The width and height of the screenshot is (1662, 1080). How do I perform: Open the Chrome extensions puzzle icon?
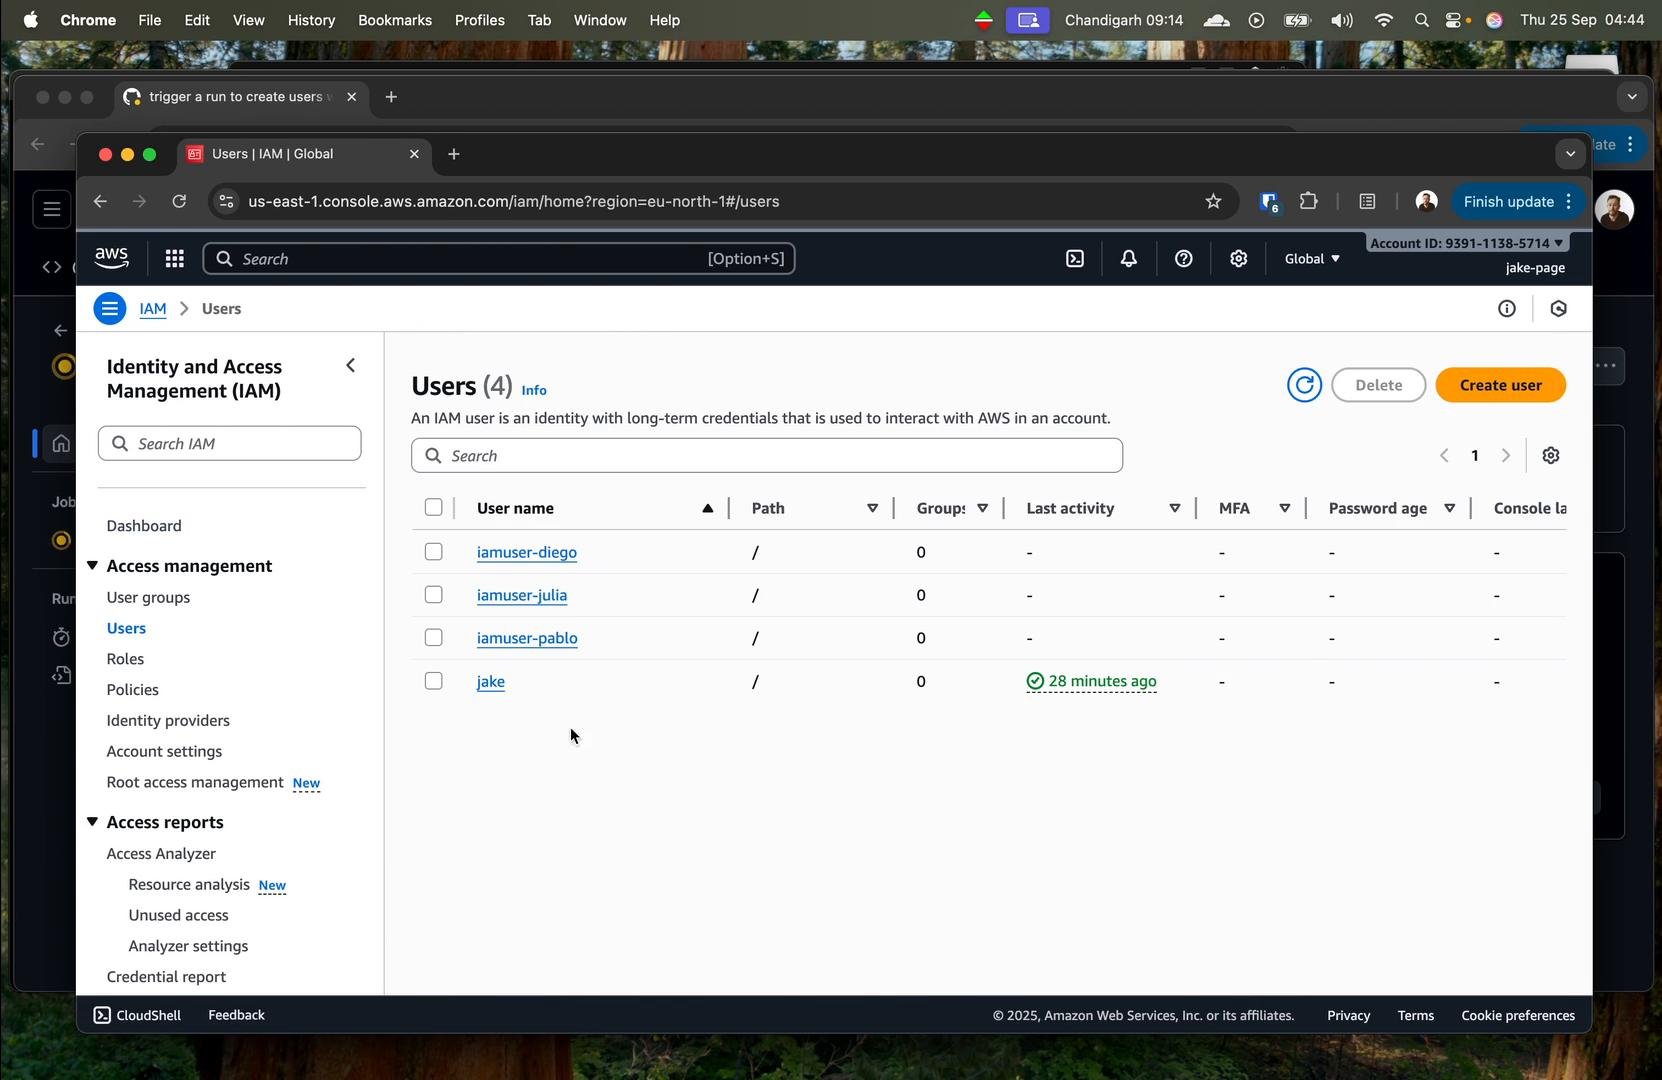(1309, 202)
